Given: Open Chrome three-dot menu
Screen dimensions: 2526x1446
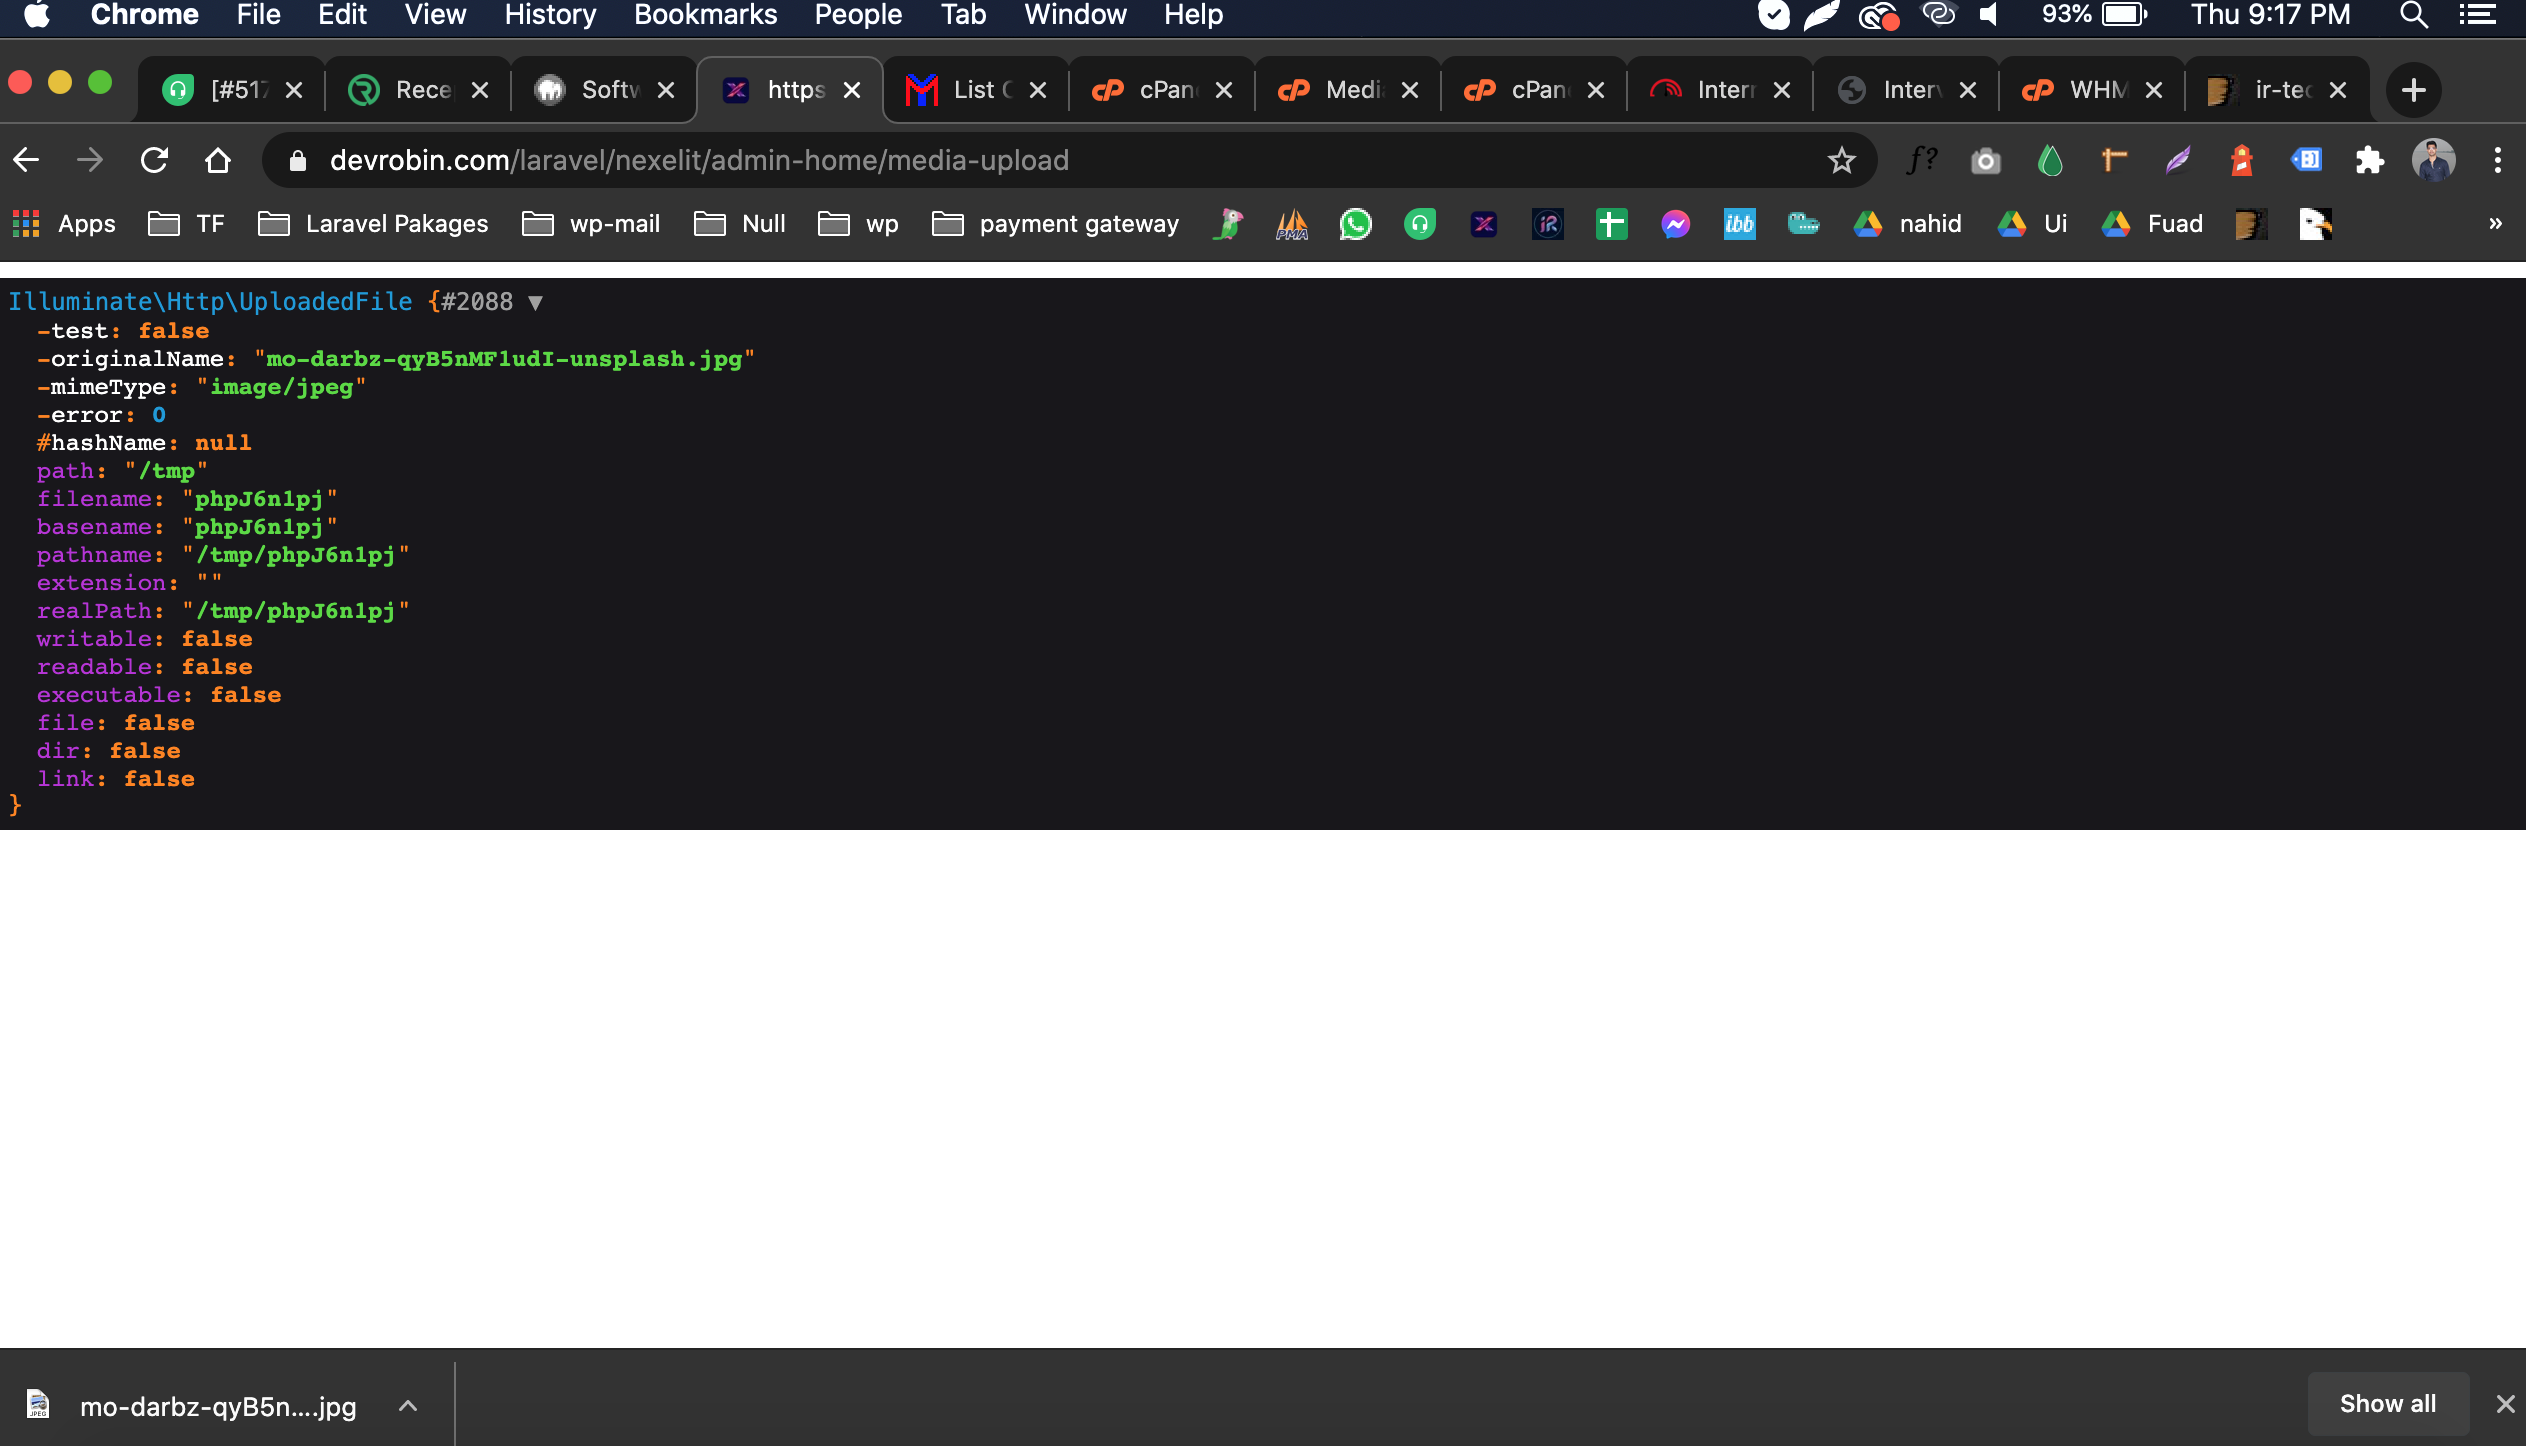Looking at the screenshot, I should [2497, 160].
